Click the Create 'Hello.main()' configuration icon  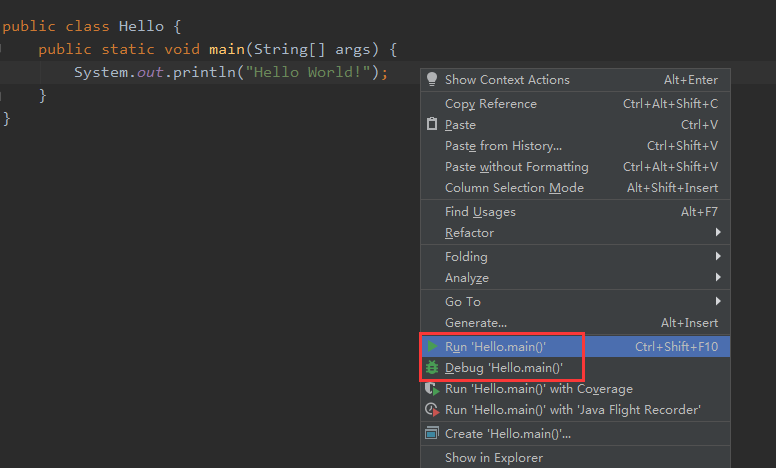(x=432, y=433)
